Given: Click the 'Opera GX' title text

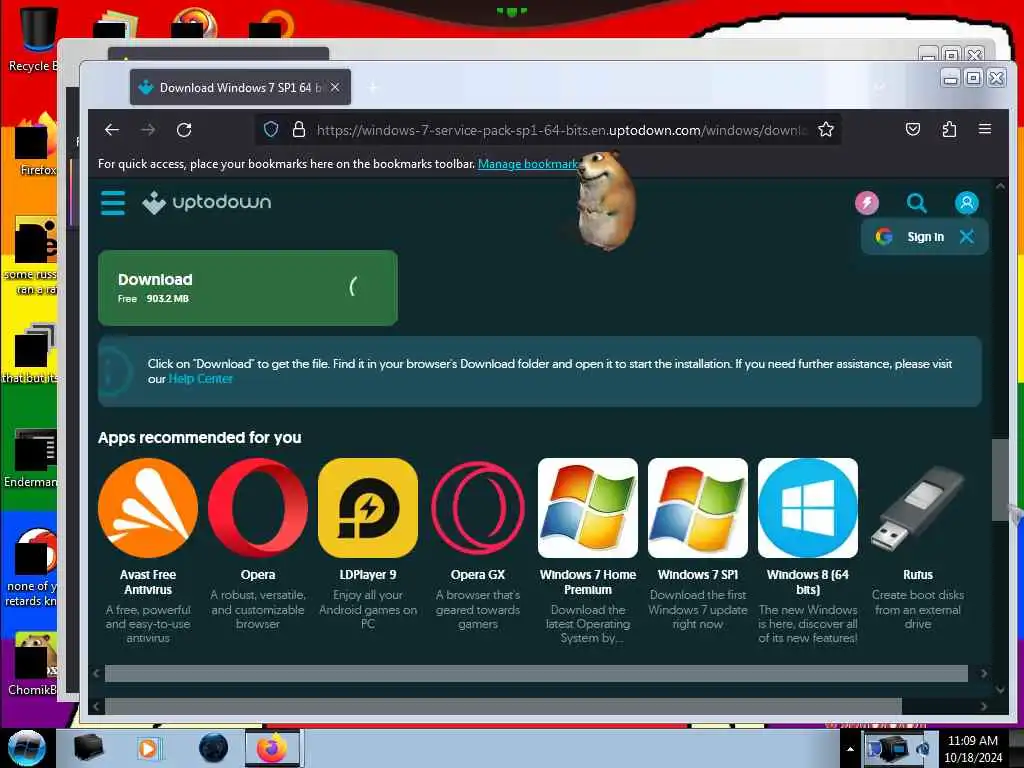Looking at the screenshot, I should pos(478,575).
